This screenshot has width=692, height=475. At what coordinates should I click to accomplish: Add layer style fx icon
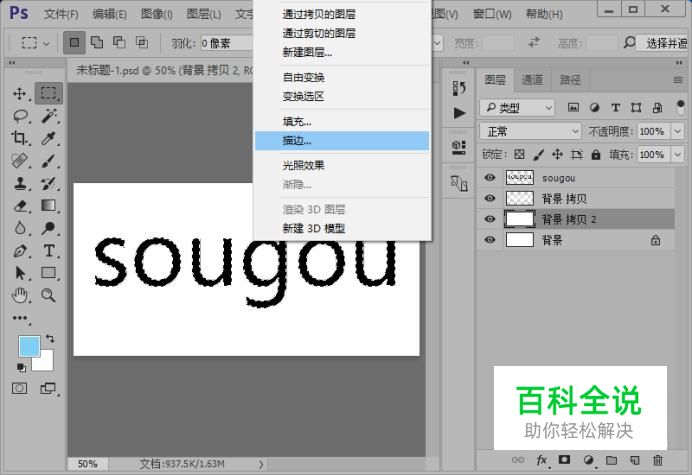(542, 460)
